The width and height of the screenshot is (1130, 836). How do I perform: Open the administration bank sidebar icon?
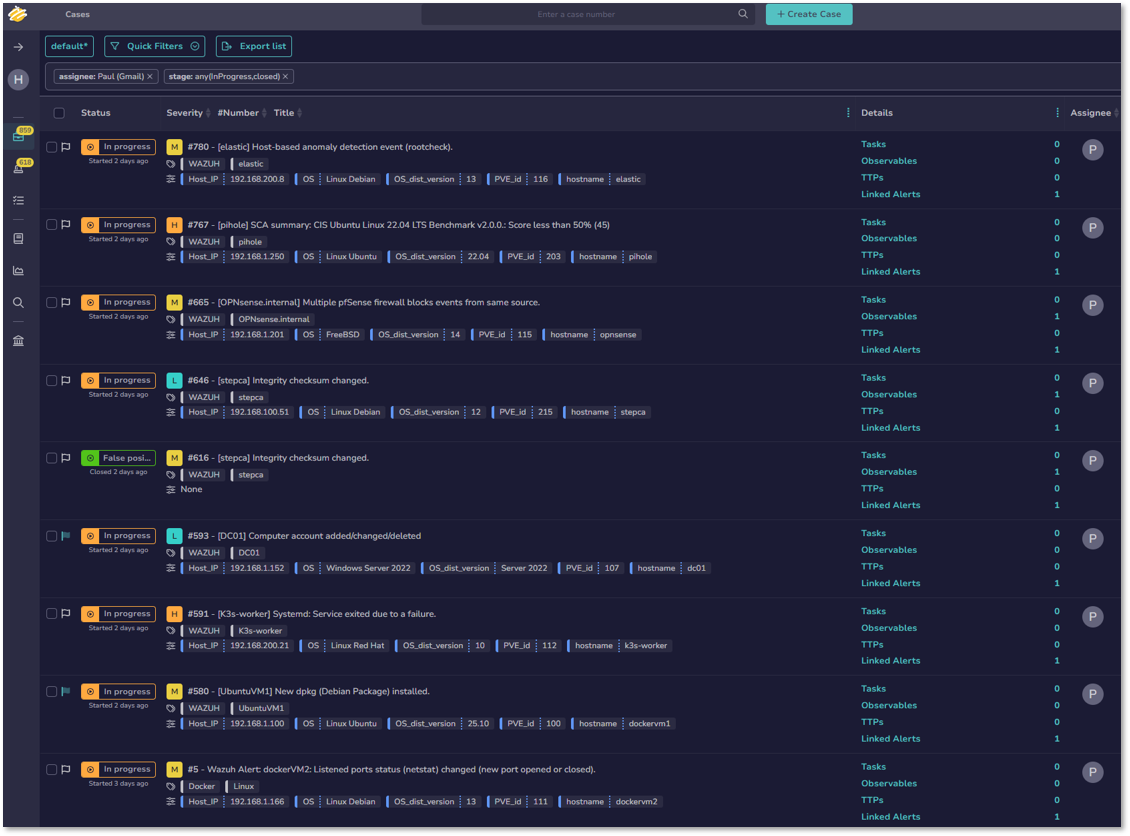(18, 340)
